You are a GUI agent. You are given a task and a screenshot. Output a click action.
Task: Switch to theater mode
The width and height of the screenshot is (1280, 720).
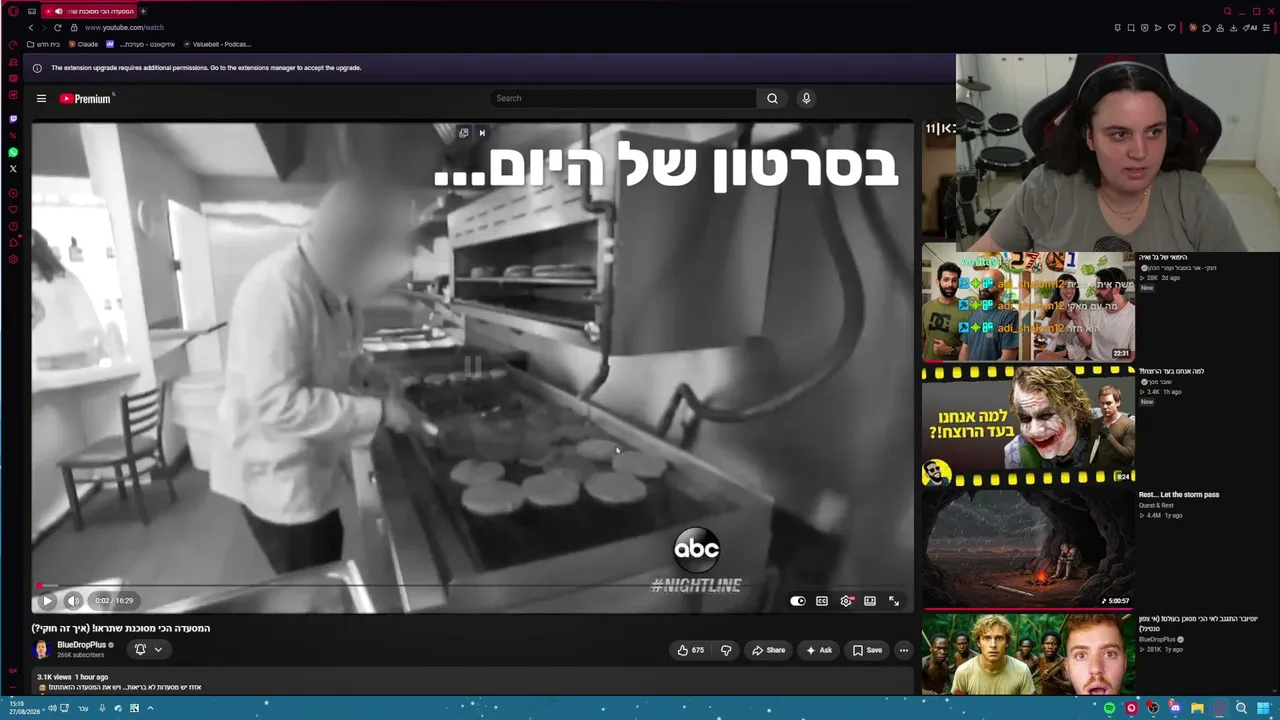click(x=870, y=601)
